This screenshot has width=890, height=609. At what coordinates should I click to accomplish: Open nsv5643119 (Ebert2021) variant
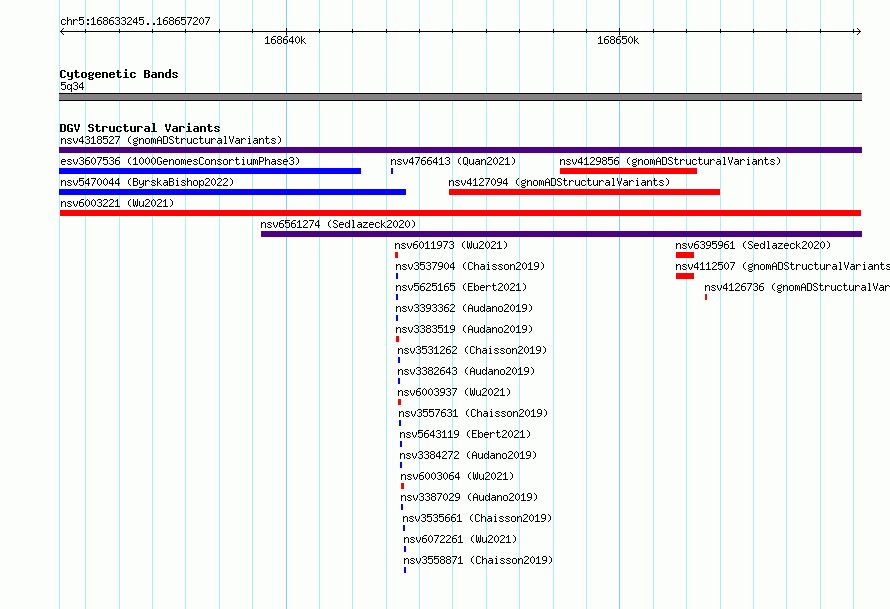pos(465,434)
